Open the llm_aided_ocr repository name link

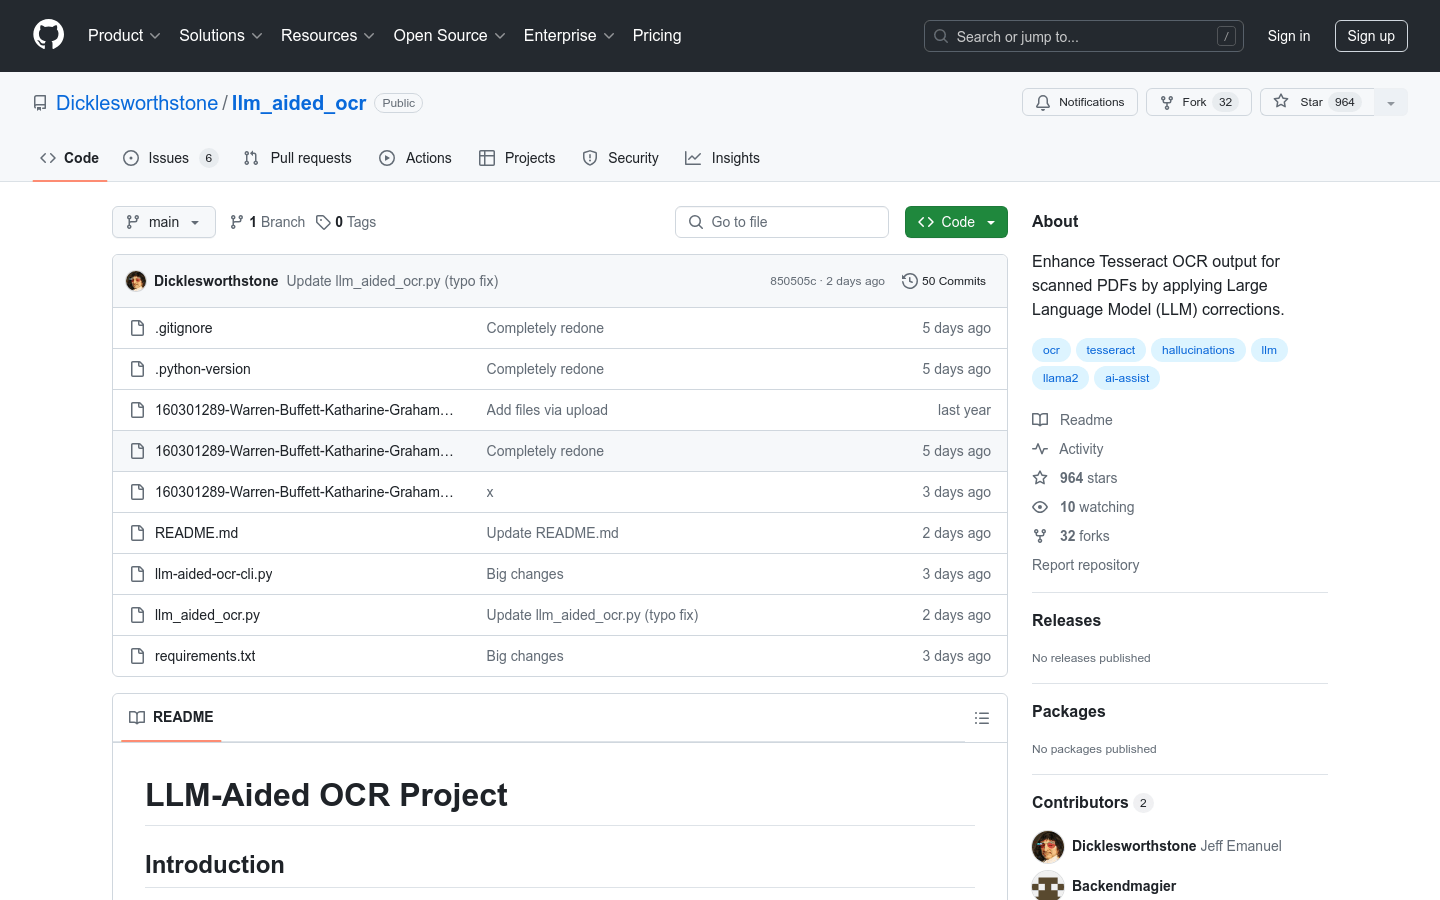point(299,103)
